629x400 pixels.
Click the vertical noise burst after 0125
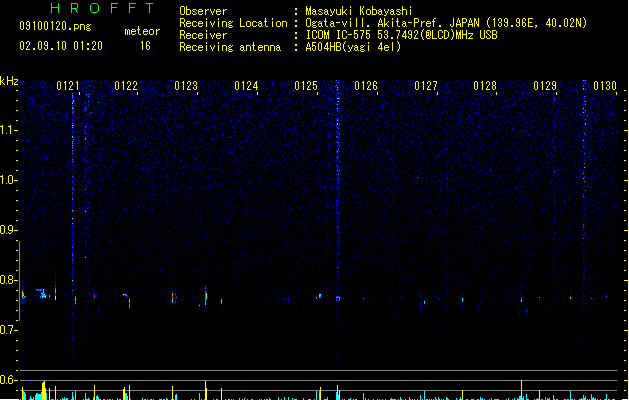(338, 225)
